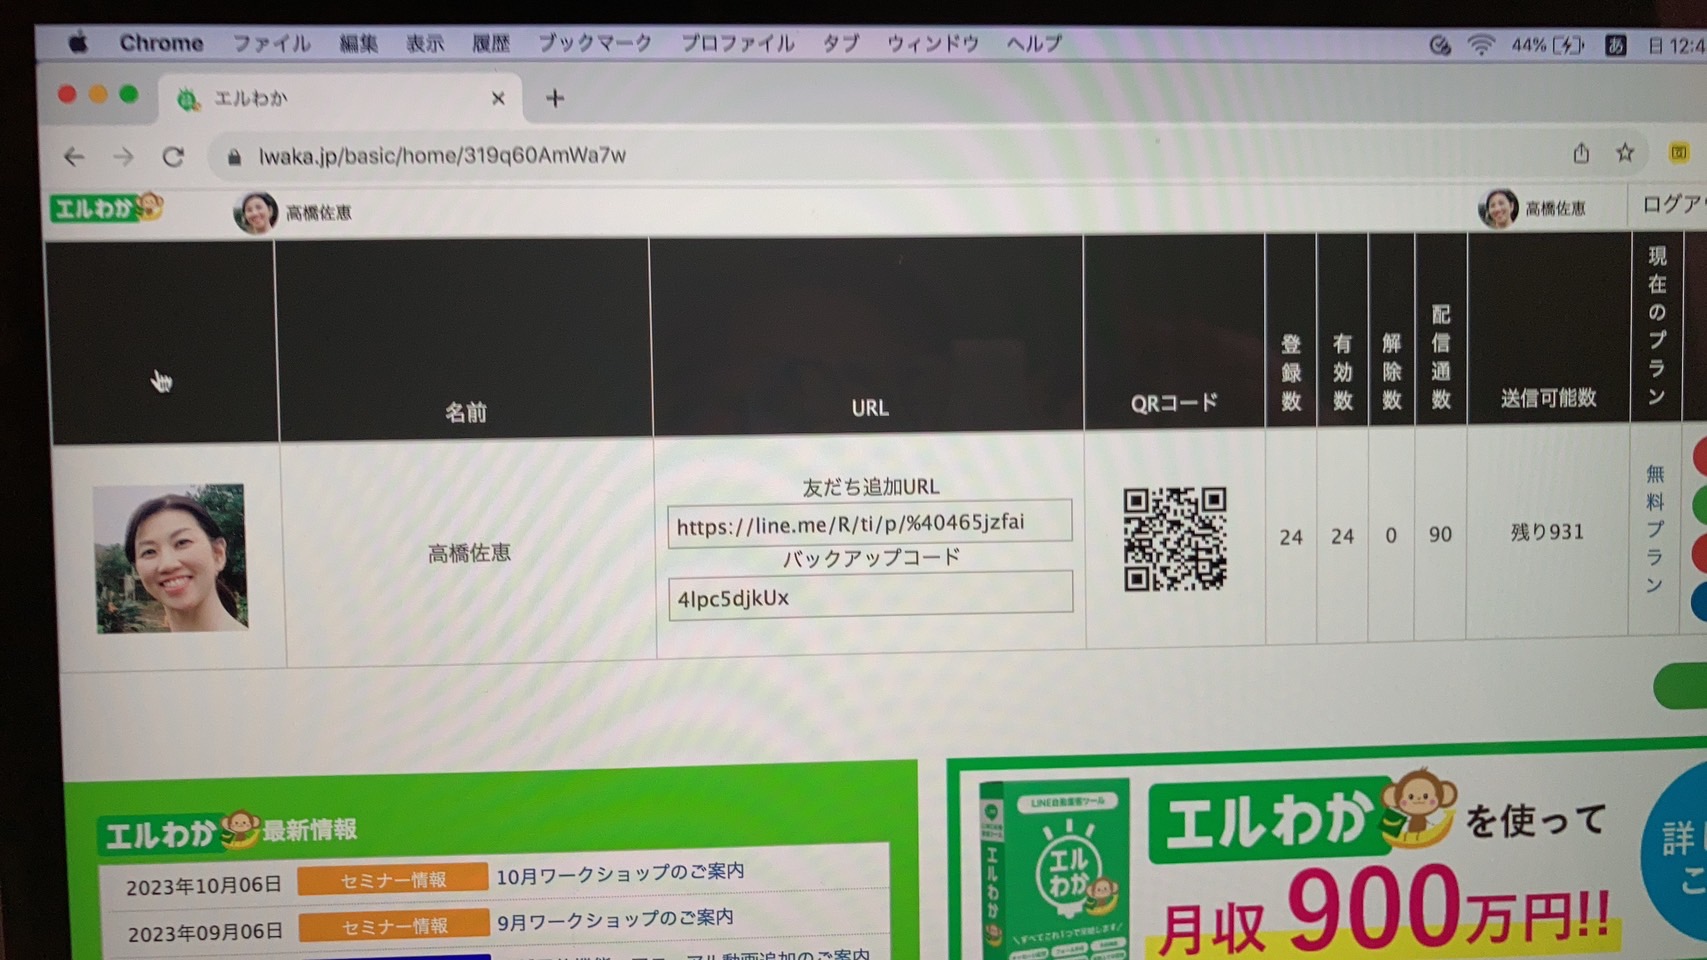The image size is (1707, 960).
Task: Click the 2023年10月06日 セミナー情報 tag
Action: [x=393, y=879]
